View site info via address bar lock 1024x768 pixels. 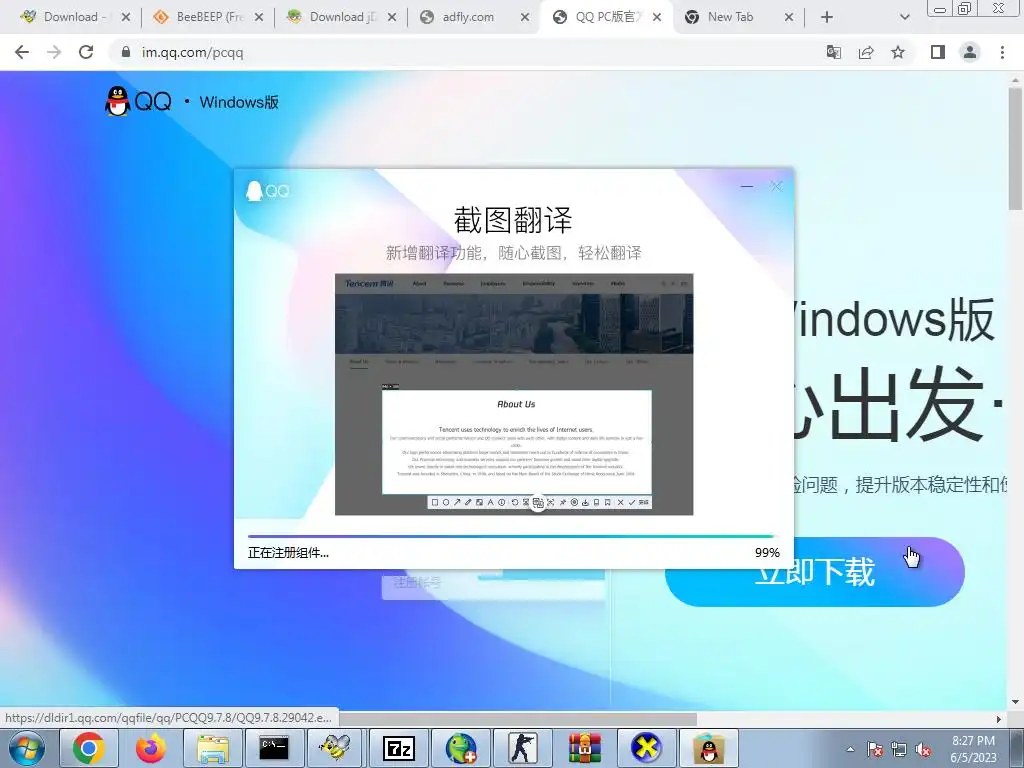[x=126, y=52]
